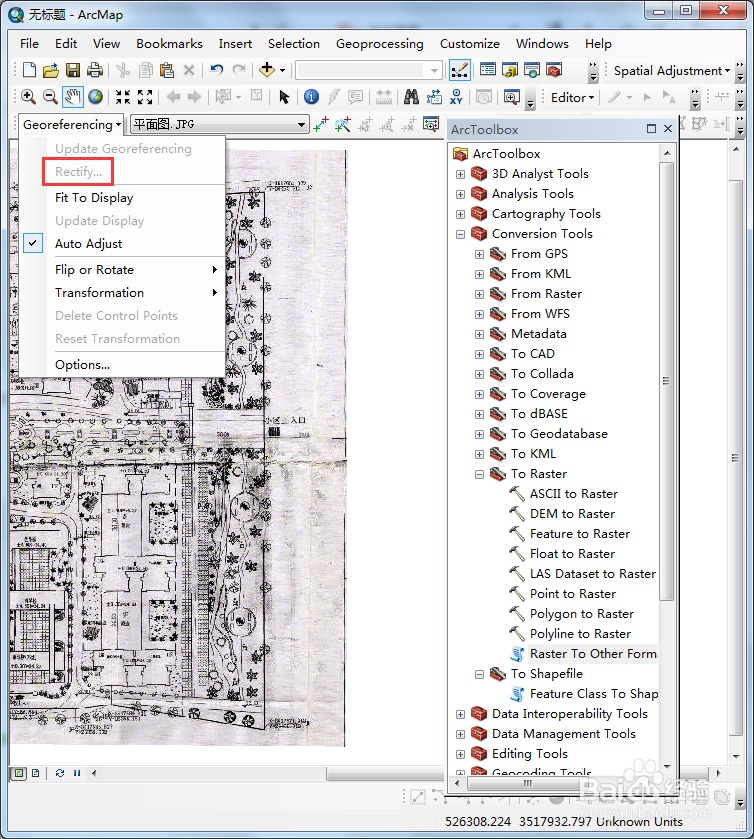Open the Customize menu

point(469,44)
